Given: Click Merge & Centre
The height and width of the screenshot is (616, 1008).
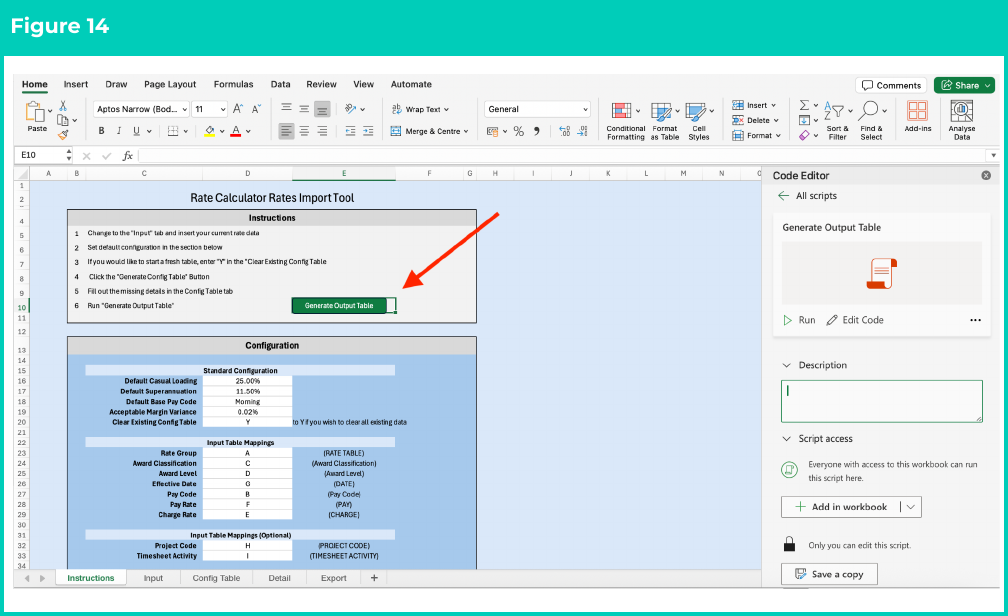Looking at the screenshot, I should [429, 131].
